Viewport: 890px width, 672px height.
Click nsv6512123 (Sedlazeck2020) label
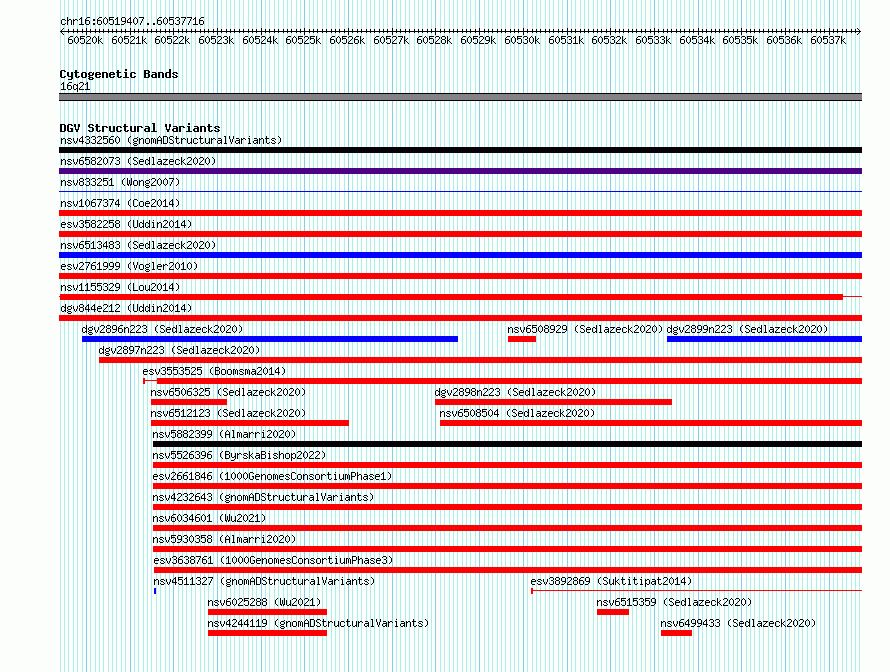coord(228,413)
